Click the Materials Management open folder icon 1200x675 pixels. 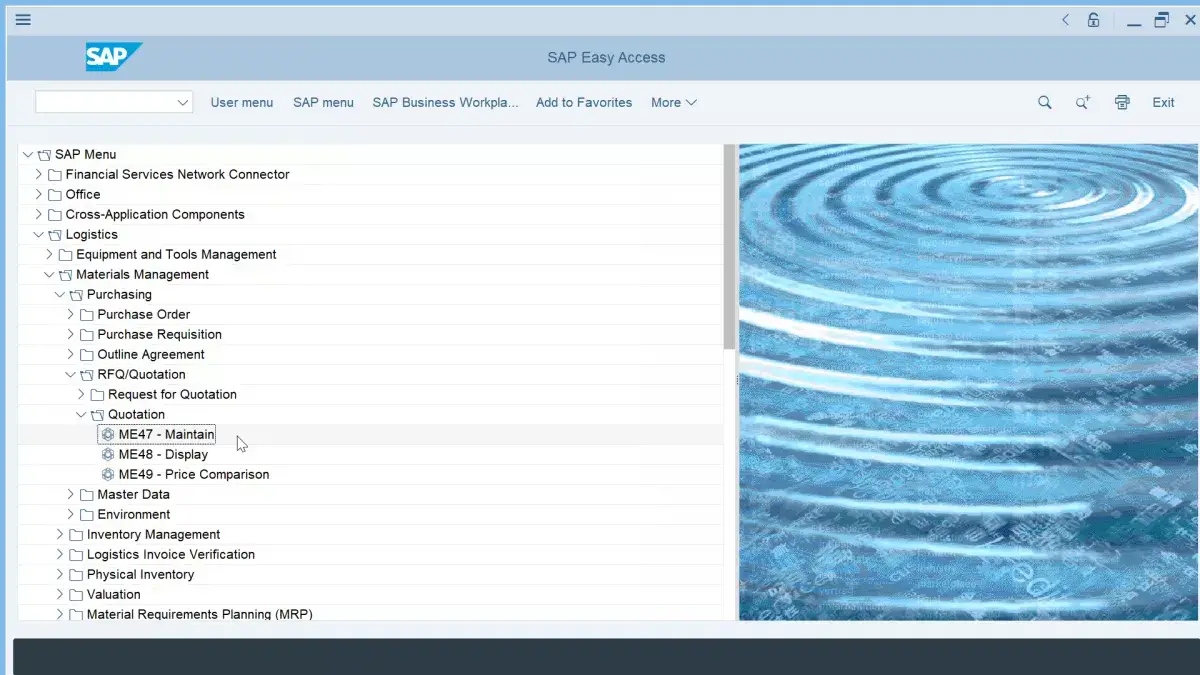[x=65, y=274]
